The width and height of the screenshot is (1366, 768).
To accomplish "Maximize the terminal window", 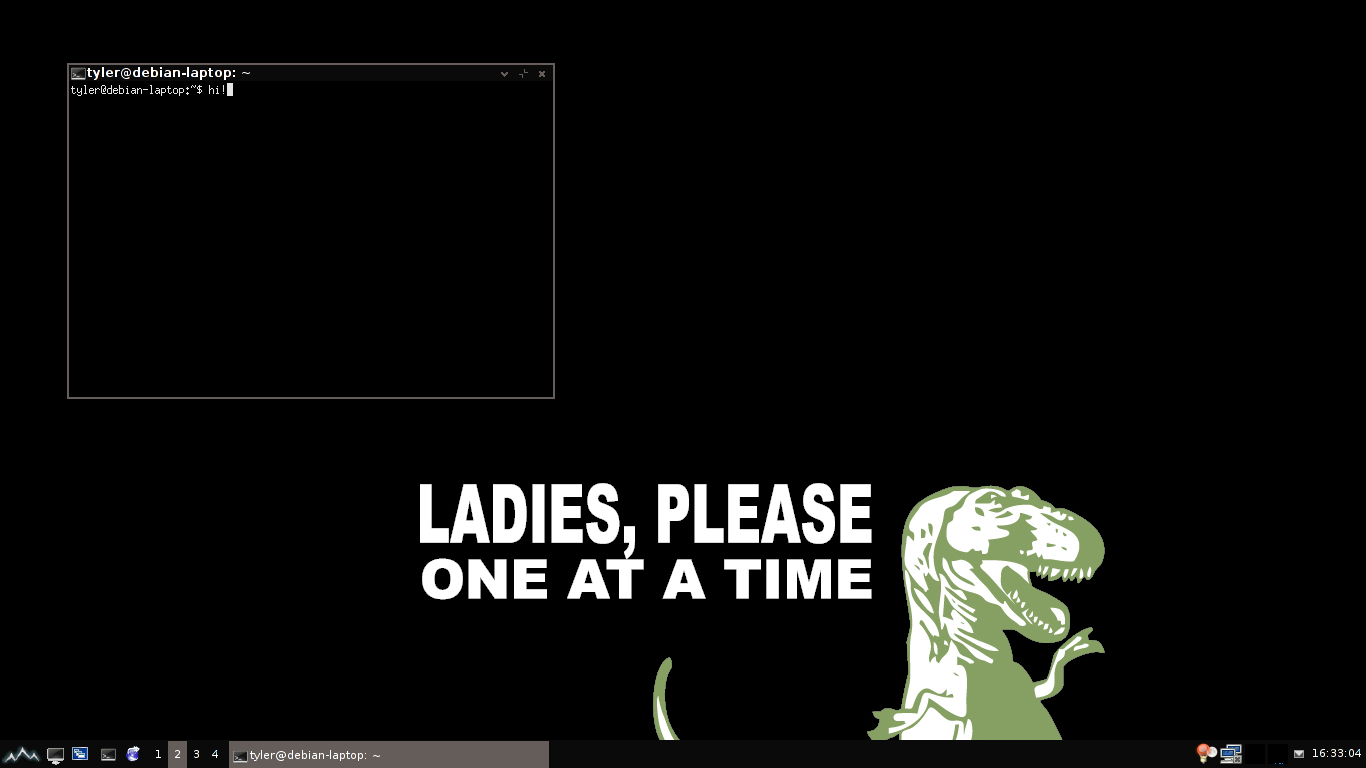I will [523, 74].
